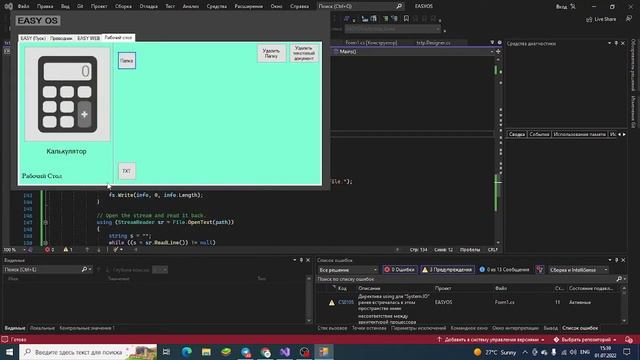The image size is (640, 360).
Task: Open the calculator app thumbnail
Action: coord(67,94)
